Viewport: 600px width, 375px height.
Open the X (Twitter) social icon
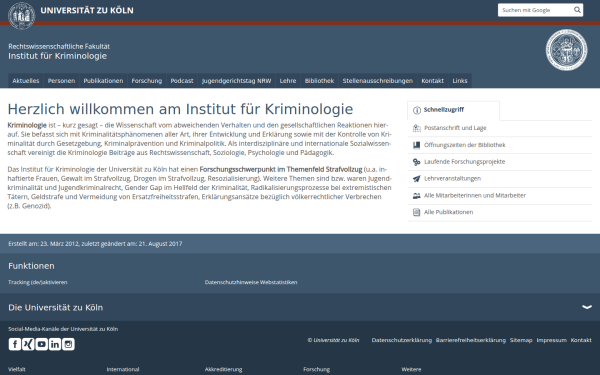(28, 344)
